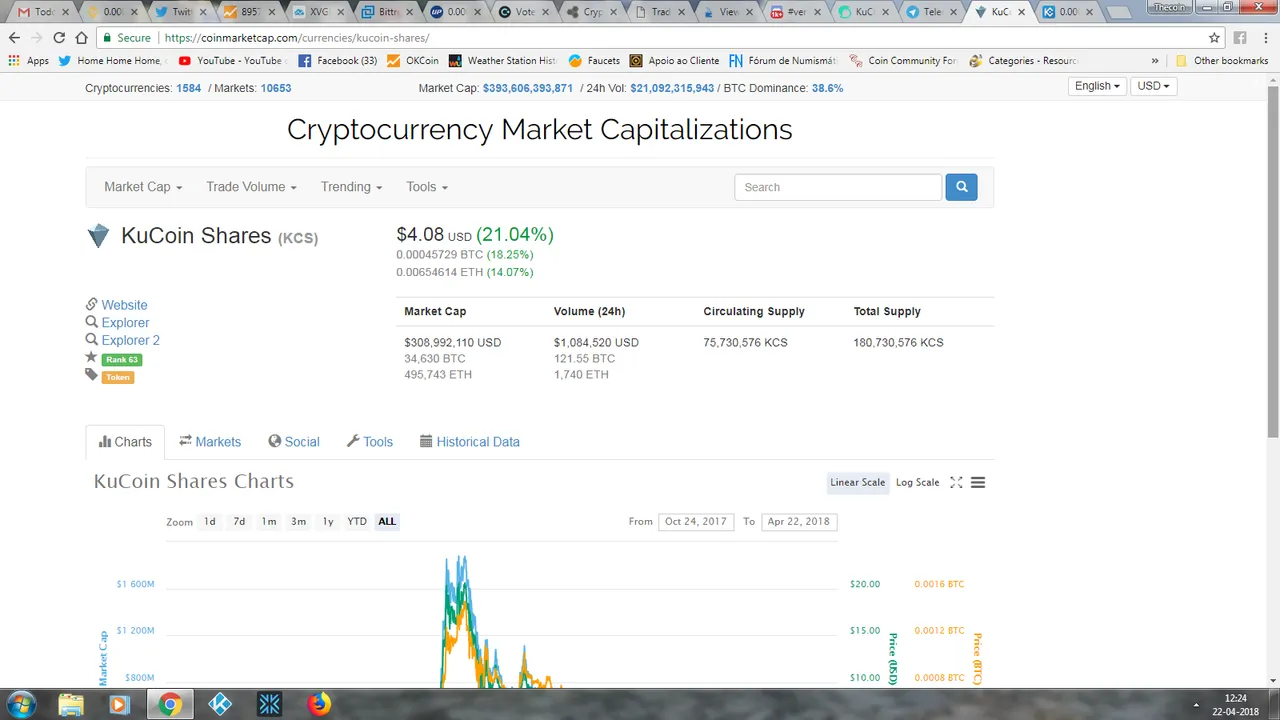
Task: Open the Other bookmarks folder
Action: (1222, 60)
